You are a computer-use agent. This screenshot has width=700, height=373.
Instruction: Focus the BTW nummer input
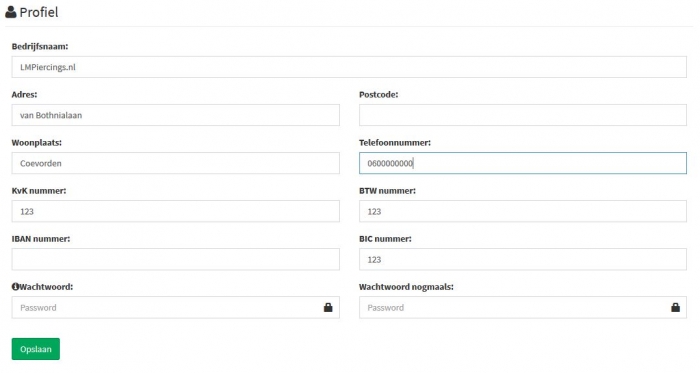point(523,211)
